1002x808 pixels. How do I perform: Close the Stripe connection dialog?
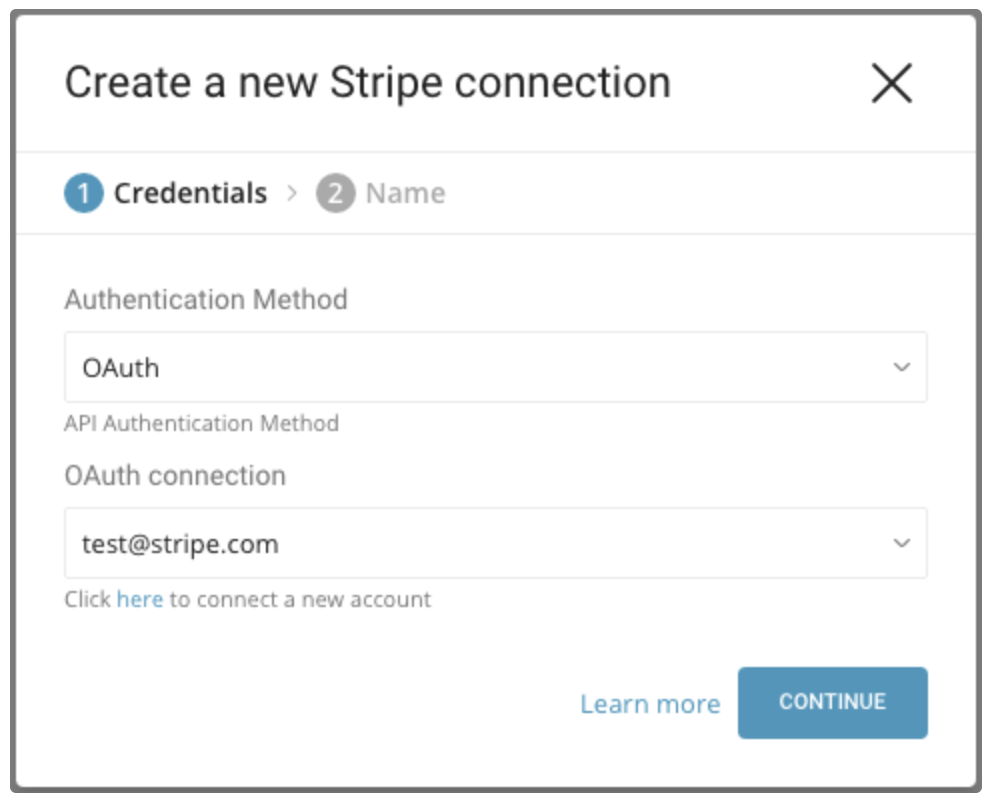pos(891,84)
